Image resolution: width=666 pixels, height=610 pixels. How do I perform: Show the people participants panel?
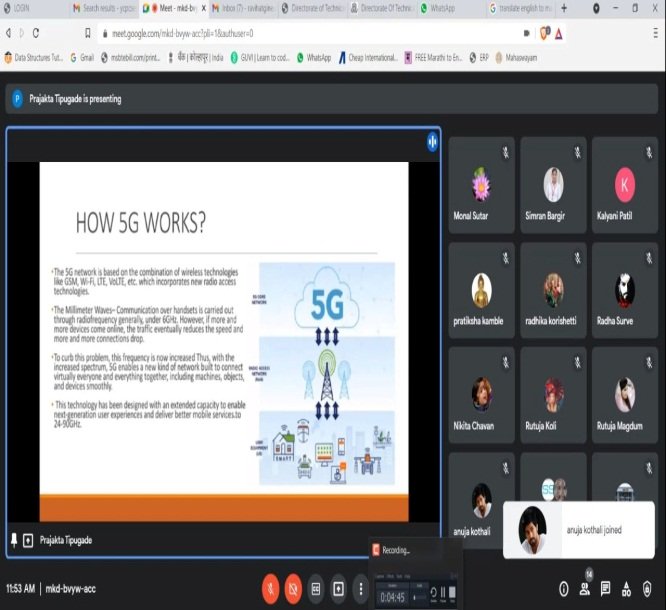pyautogui.click(x=584, y=588)
